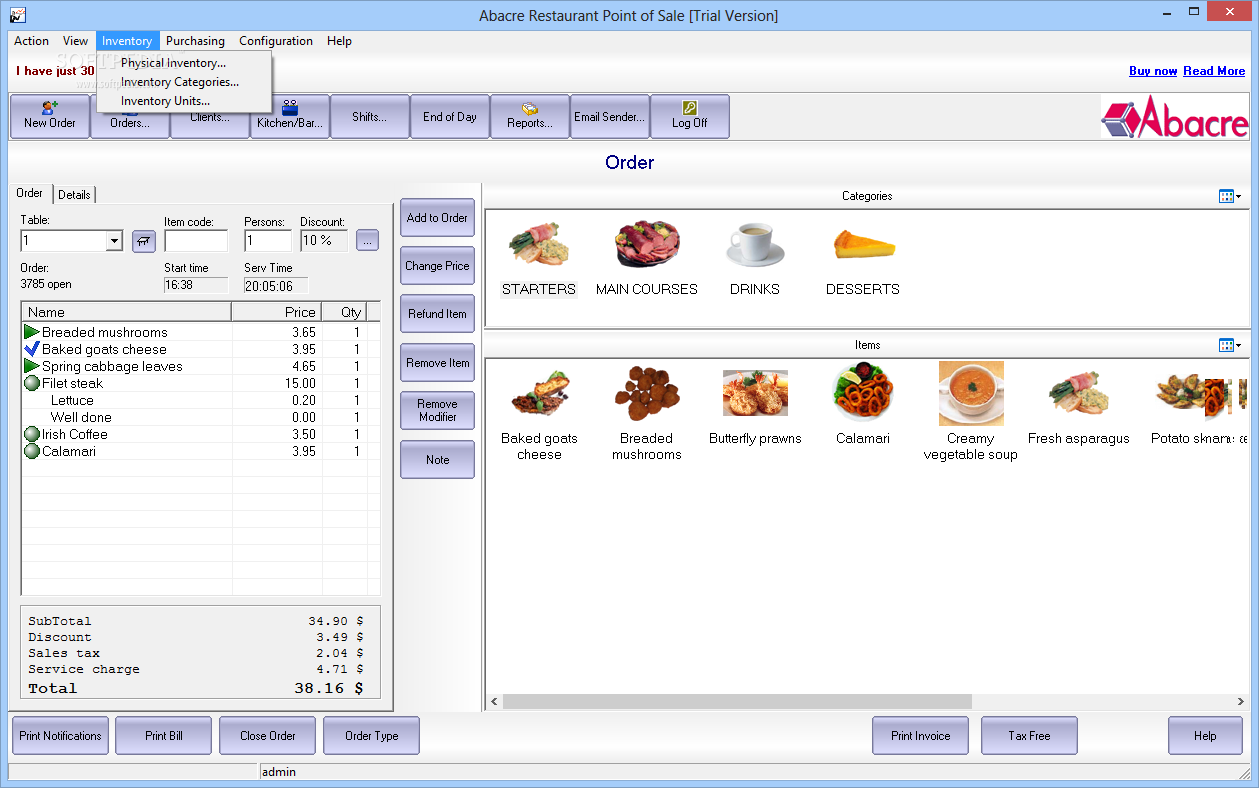
Task: Open the Items view options dropdown icon
Action: [x=1230, y=345]
